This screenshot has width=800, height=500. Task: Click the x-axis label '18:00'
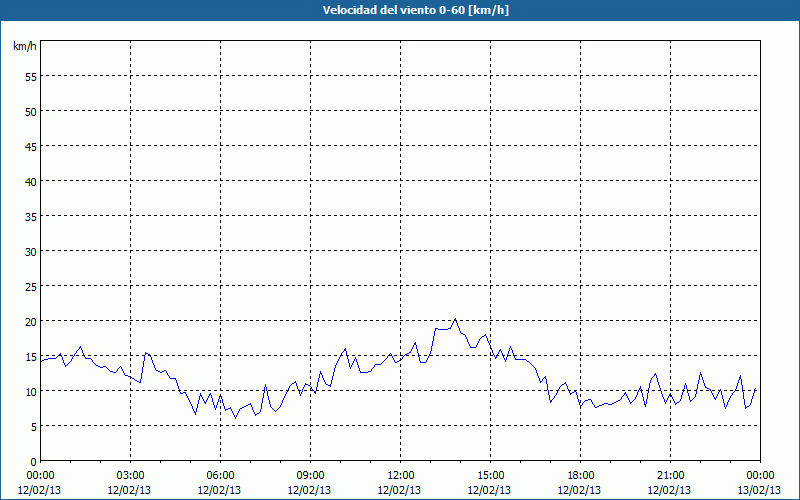(580, 476)
